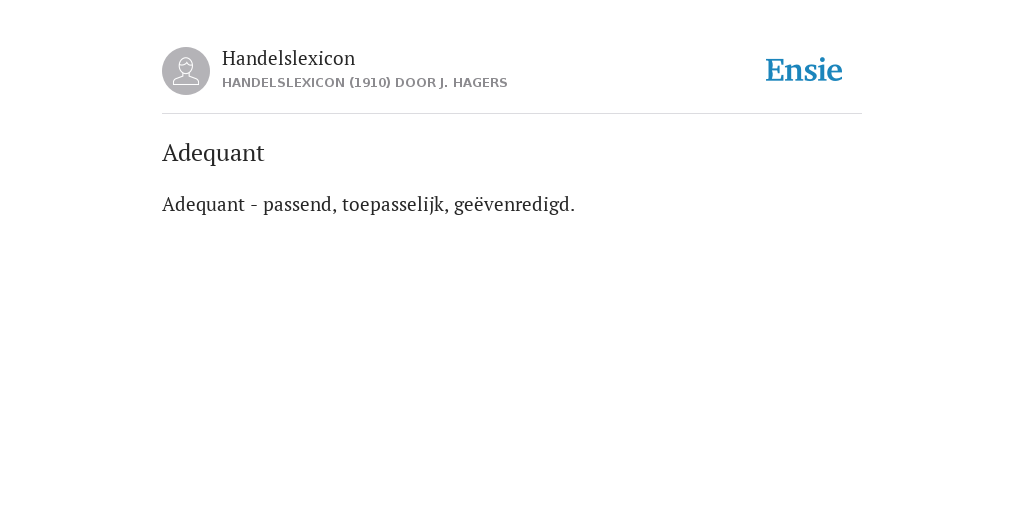Click Adequant at the start of the definition
This screenshot has height=512, width=1024.
point(203,204)
